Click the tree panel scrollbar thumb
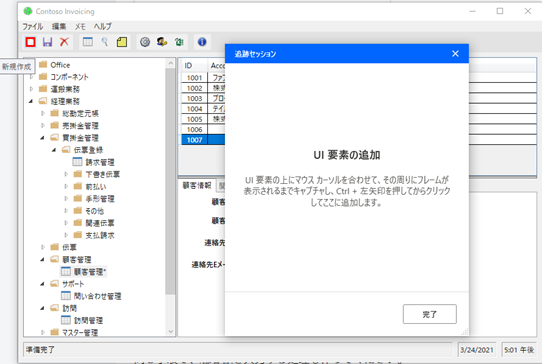 click(x=170, y=181)
